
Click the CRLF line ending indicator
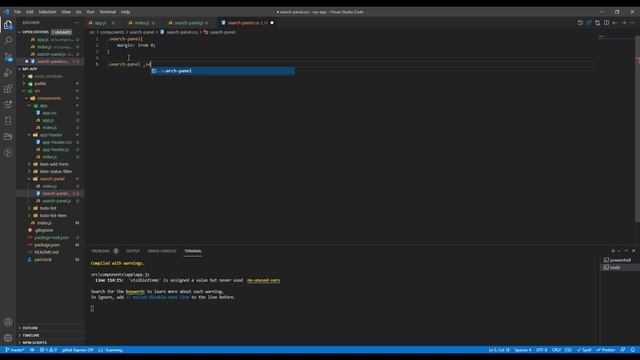click(556, 350)
